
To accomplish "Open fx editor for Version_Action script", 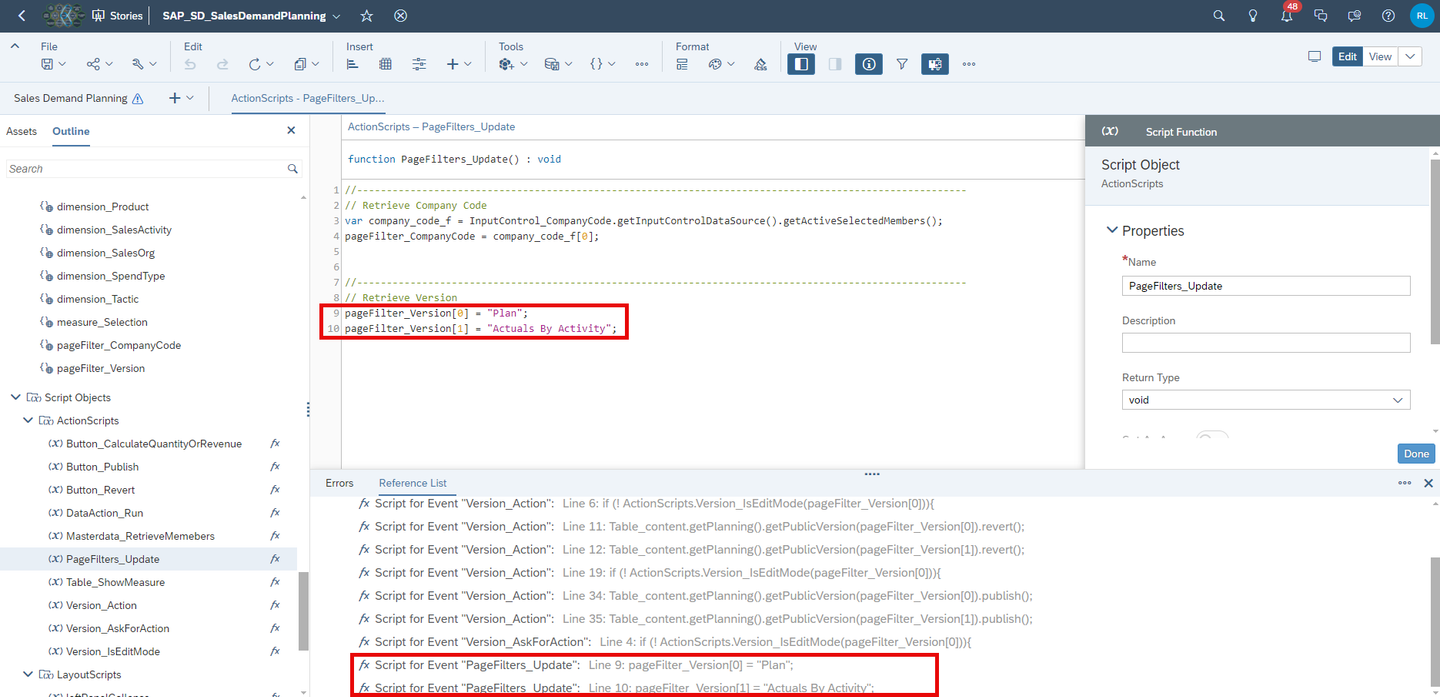I will pos(275,605).
